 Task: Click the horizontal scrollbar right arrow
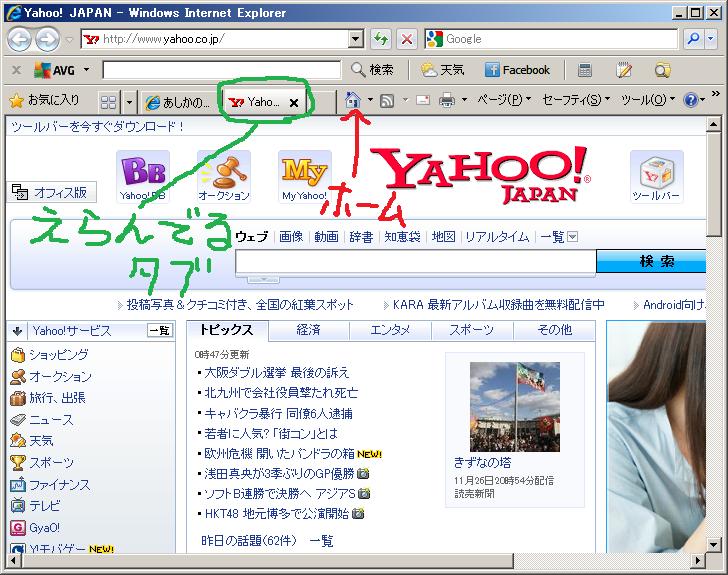697,561
